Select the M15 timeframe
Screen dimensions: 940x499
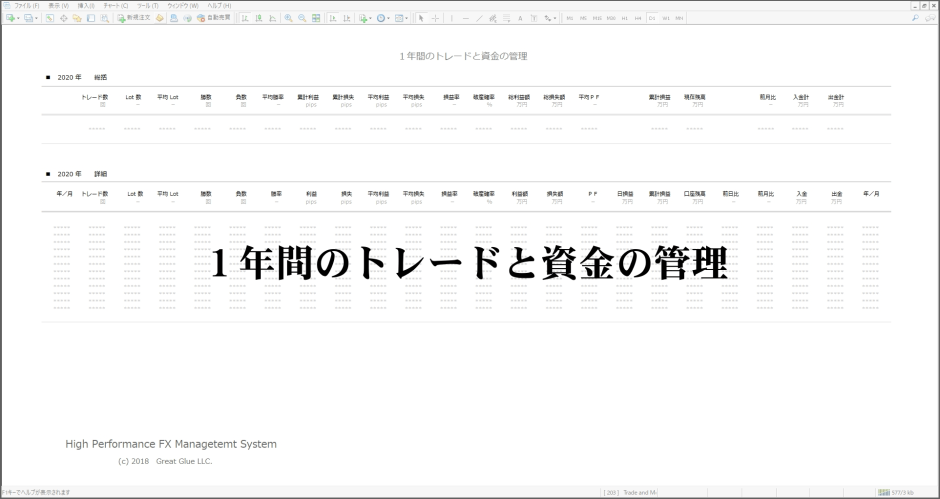(597, 18)
